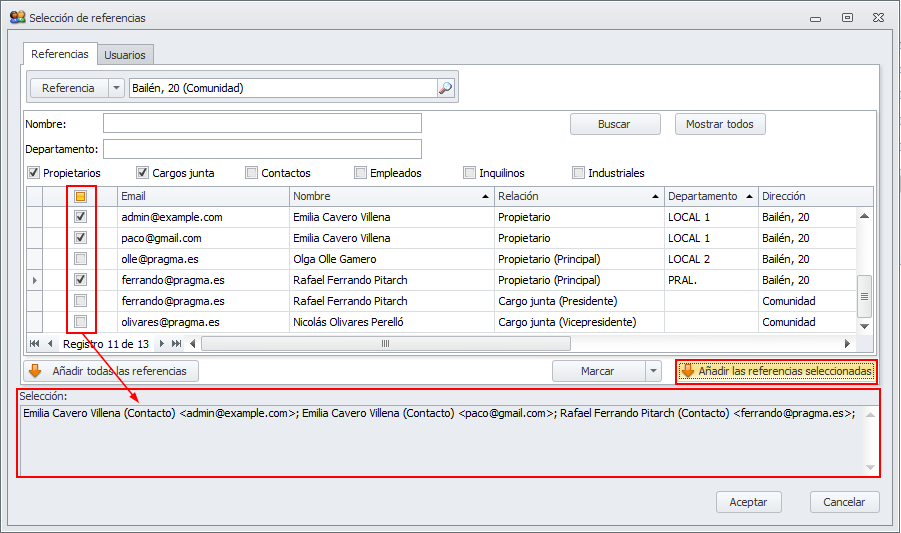The height and width of the screenshot is (533, 901).
Task: Enable the Inquilinos filter checkbox
Action: 470,173
